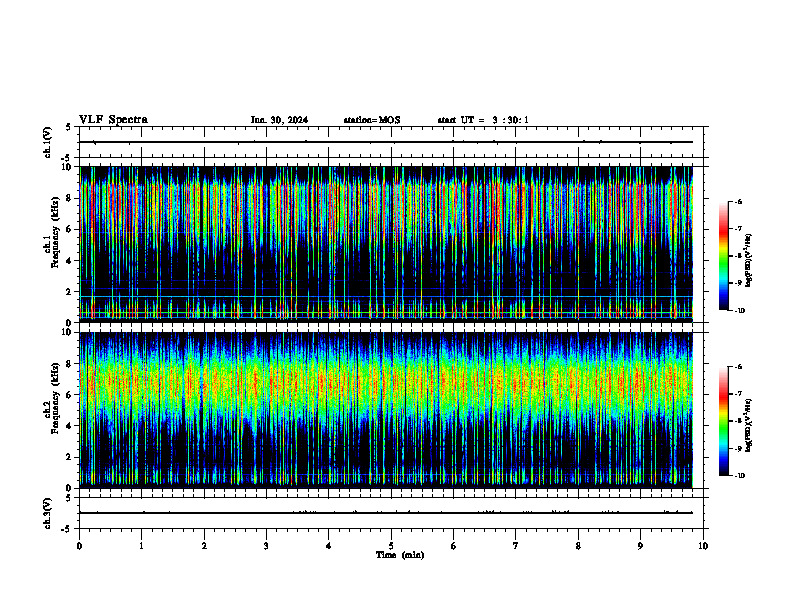The height and width of the screenshot is (612, 792).
Task: Click time axis tick label "9"
Action: coord(640,546)
